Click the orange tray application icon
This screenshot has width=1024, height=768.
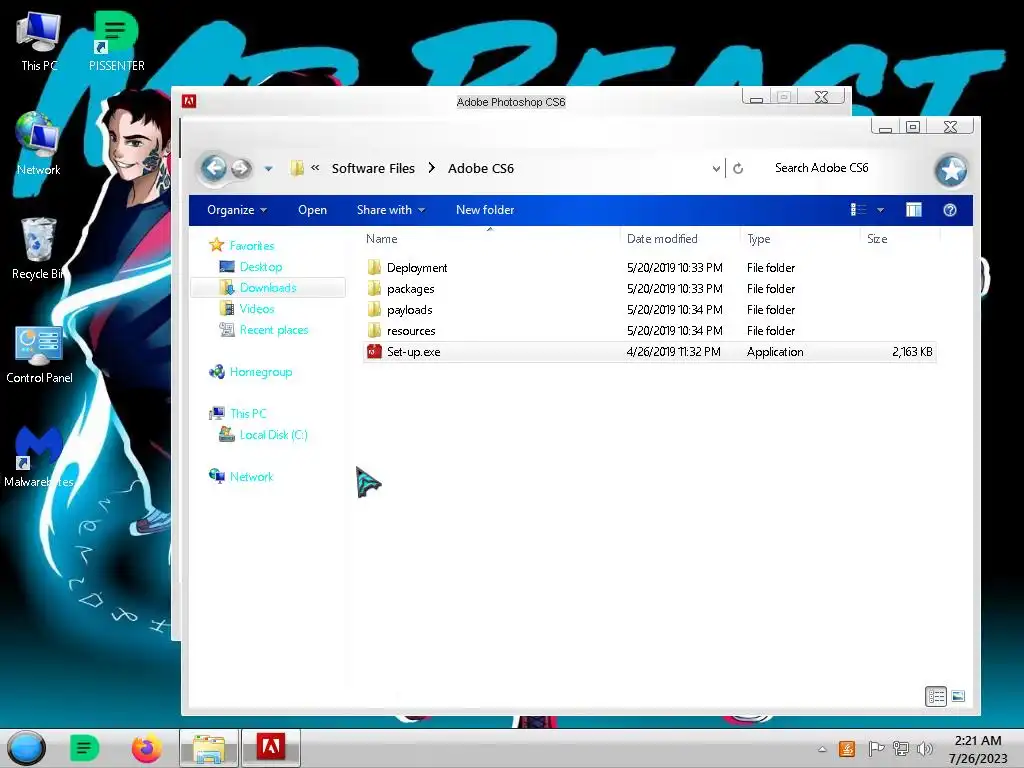[846, 749]
